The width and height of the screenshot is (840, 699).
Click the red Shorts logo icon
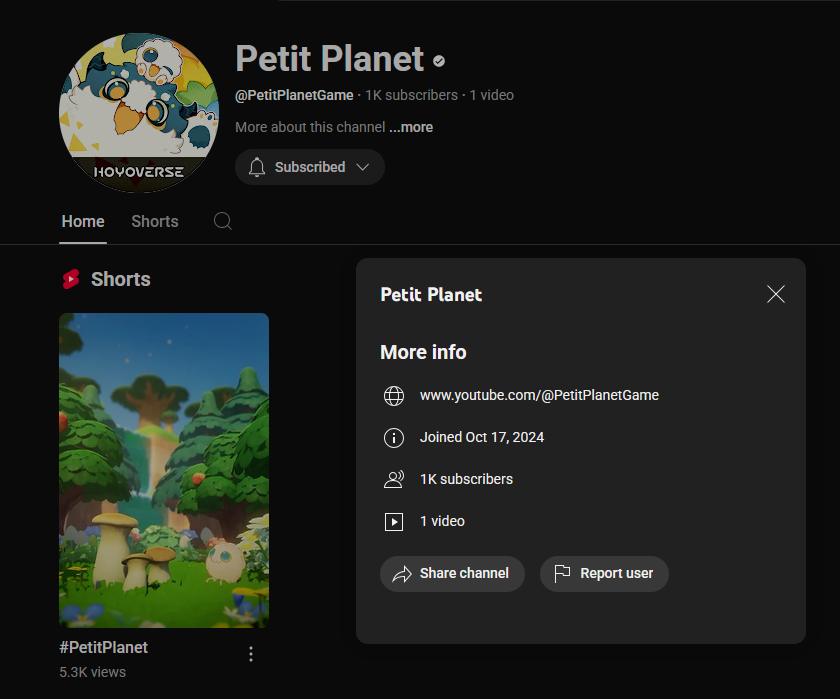[71, 279]
